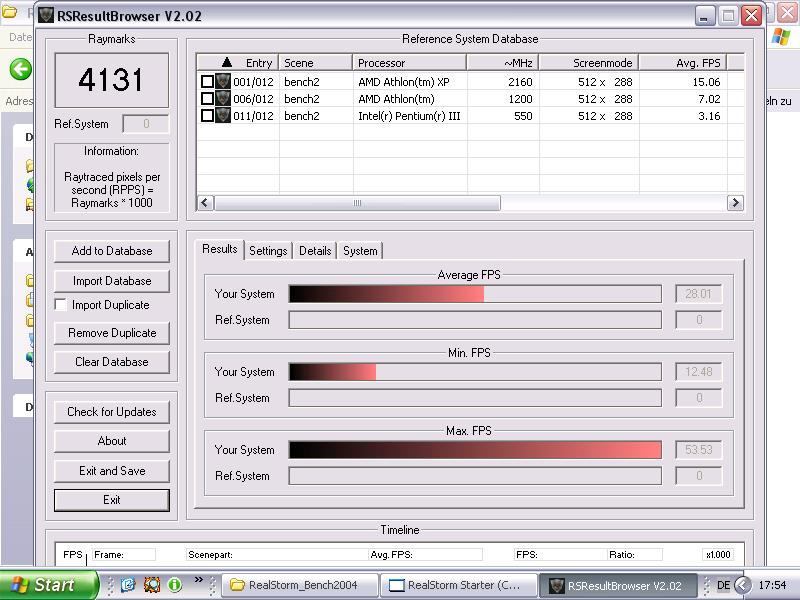Click the database list scroll left arrow
This screenshot has height=600, width=800.
coord(205,203)
